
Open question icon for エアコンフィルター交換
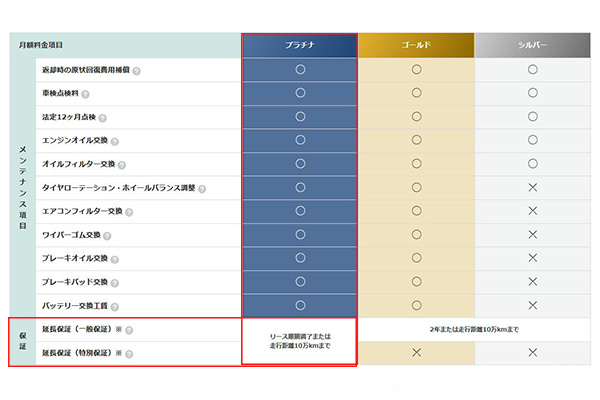[129, 212]
